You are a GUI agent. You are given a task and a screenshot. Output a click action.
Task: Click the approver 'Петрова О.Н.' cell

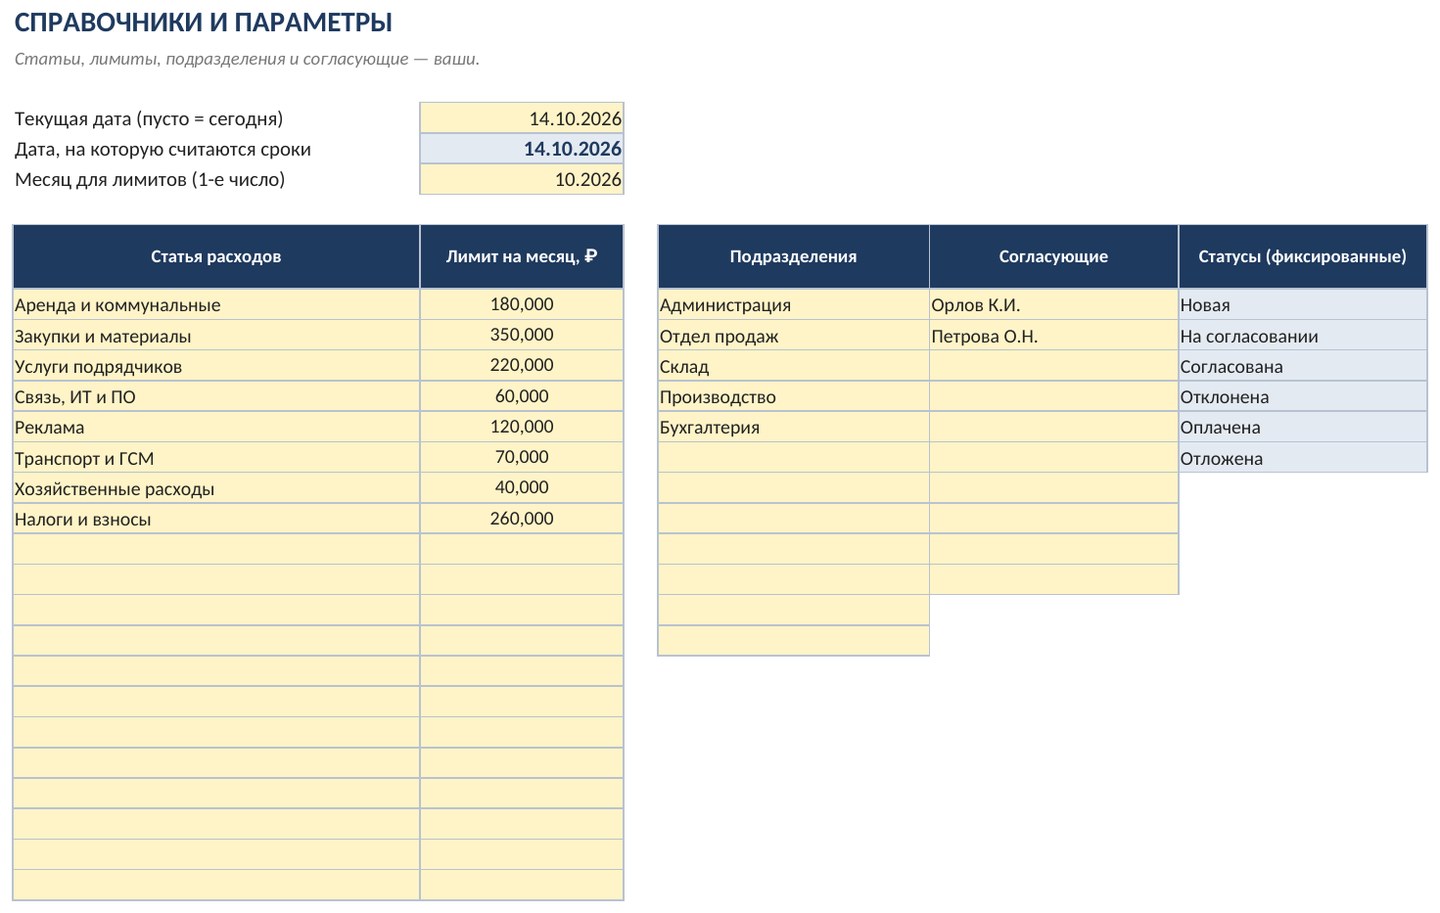click(1054, 335)
